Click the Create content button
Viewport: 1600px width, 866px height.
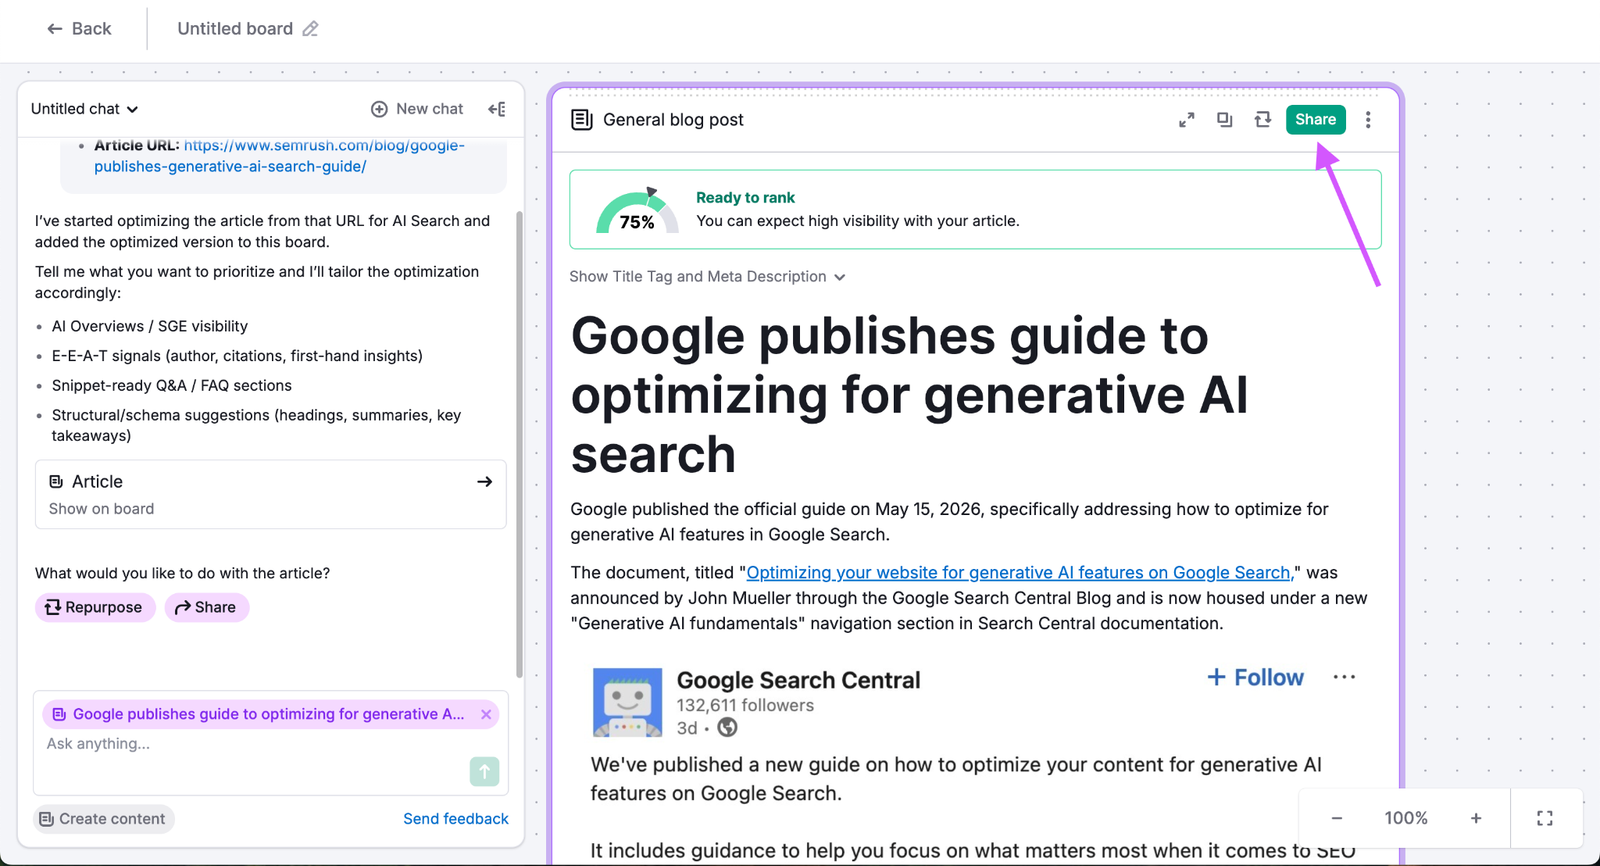[103, 819]
